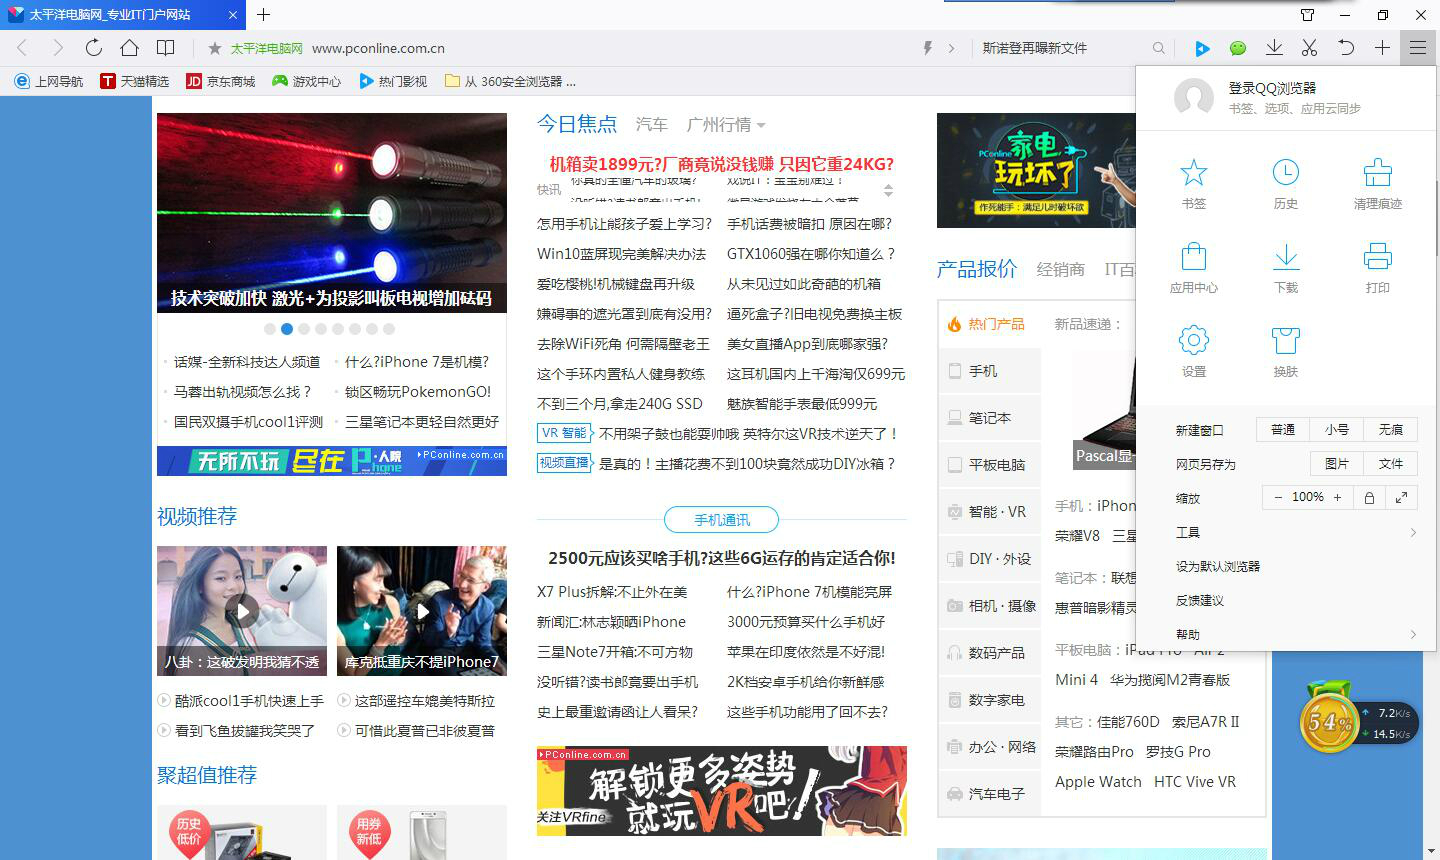Screen dimensions: 1440x860
Task: Select the second carousel dot indicator
Action: pyautogui.click(x=287, y=329)
